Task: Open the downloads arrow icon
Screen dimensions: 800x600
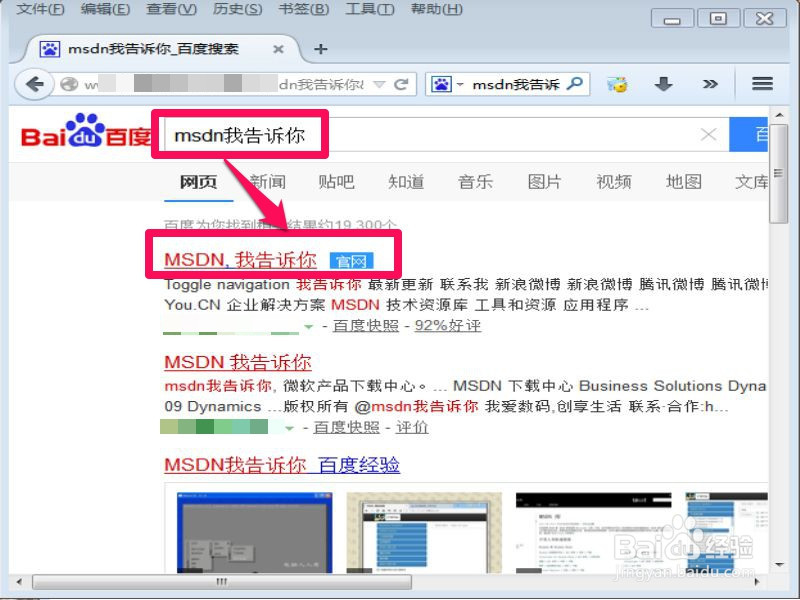Action: tap(663, 84)
